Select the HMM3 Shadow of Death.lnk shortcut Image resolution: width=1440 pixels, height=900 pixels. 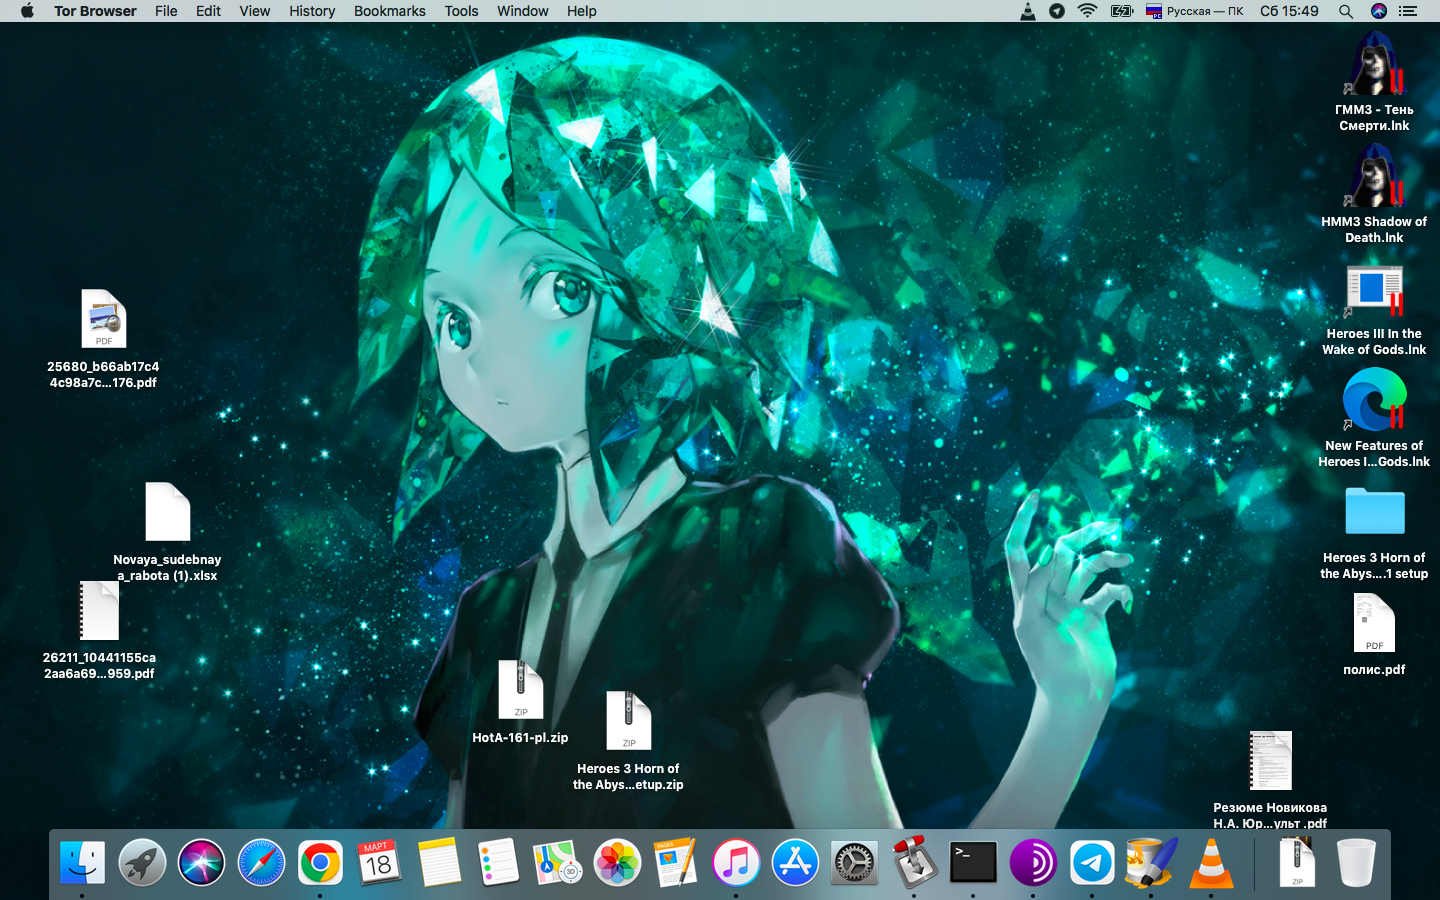click(x=1374, y=194)
